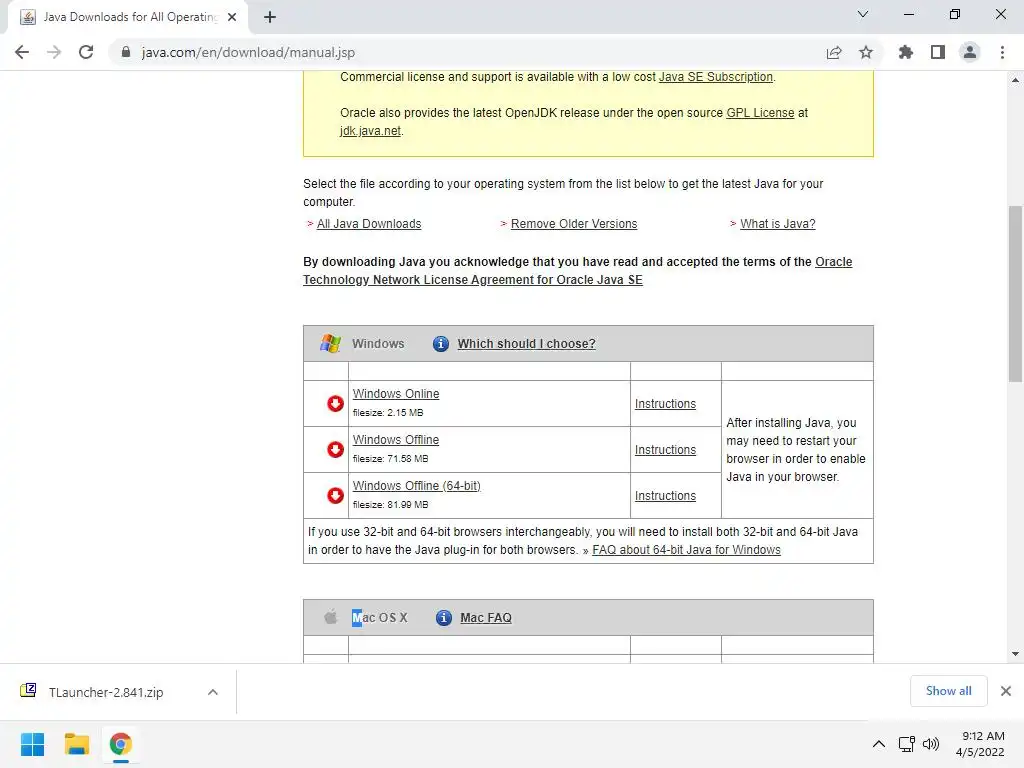Click the browser forward arrow

point(54,52)
